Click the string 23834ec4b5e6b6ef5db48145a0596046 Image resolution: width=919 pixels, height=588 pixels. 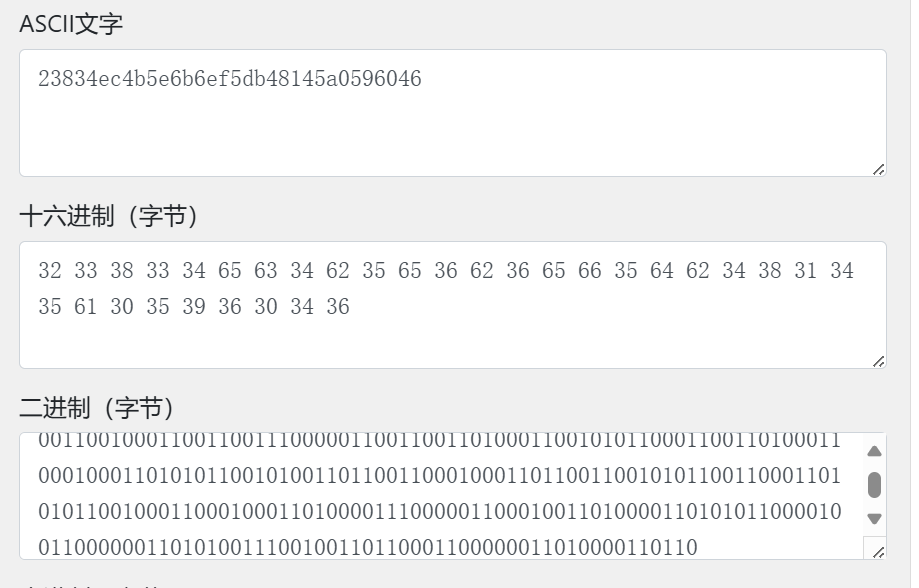point(230,79)
